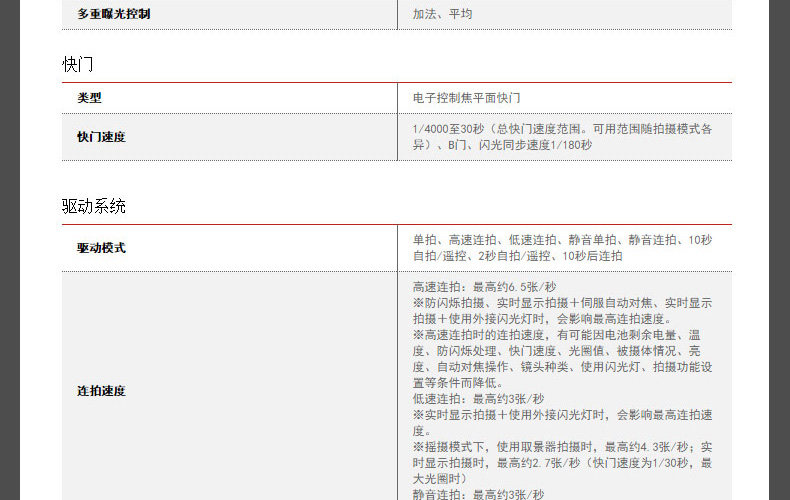The width and height of the screenshot is (790, 500).
Task: Click the 实时显示拍摄＋使用外接闪光灯时 note line
Action: coord(562,415)
